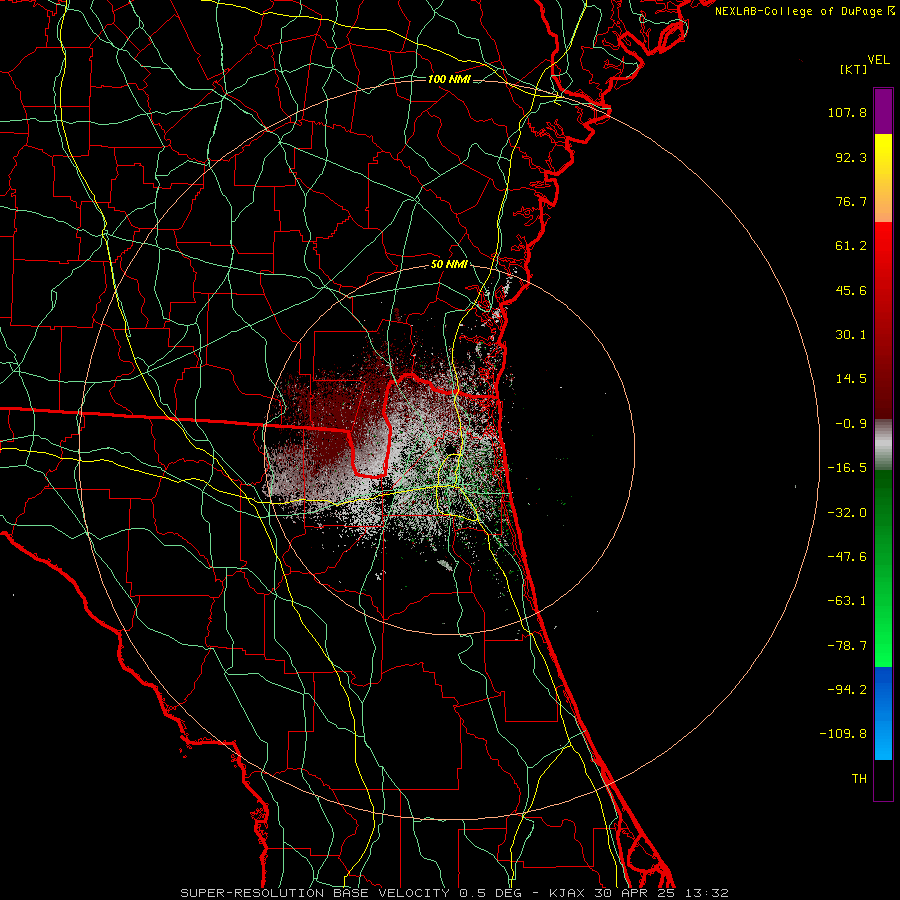
Task: Click the blue segment of the color bar
Action: (883, 713)
